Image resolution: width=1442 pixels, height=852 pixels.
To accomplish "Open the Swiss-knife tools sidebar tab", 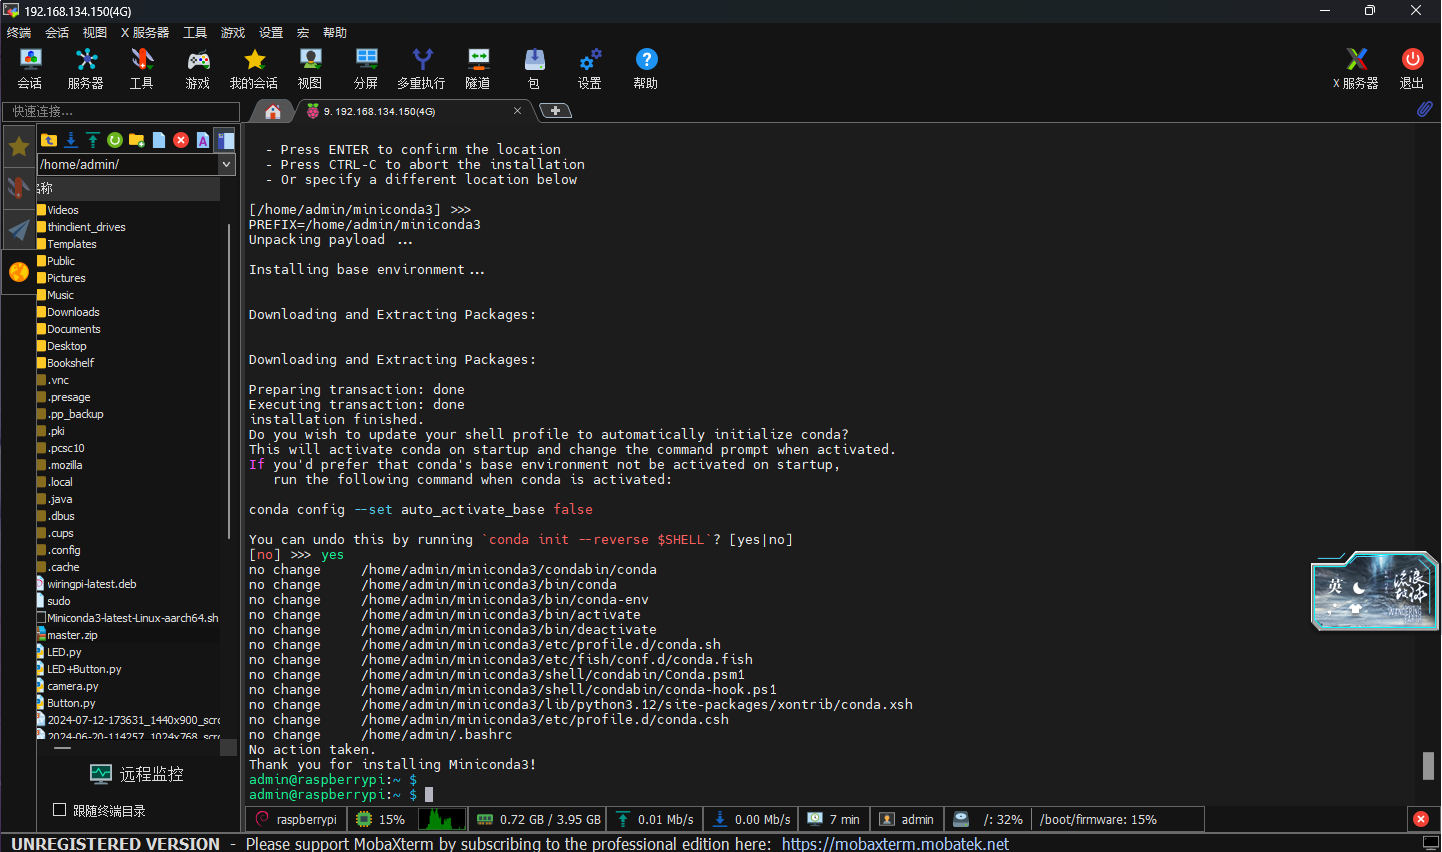I will coord(19,188).
